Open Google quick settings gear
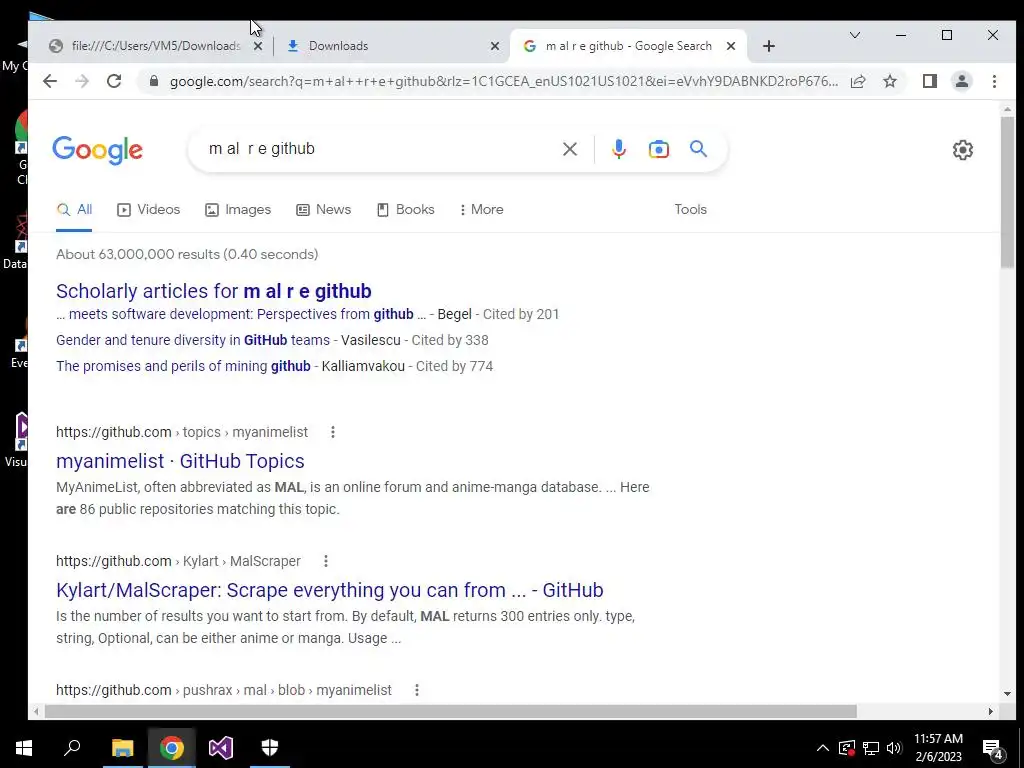The image size is (1024, 768). [962, 150]
